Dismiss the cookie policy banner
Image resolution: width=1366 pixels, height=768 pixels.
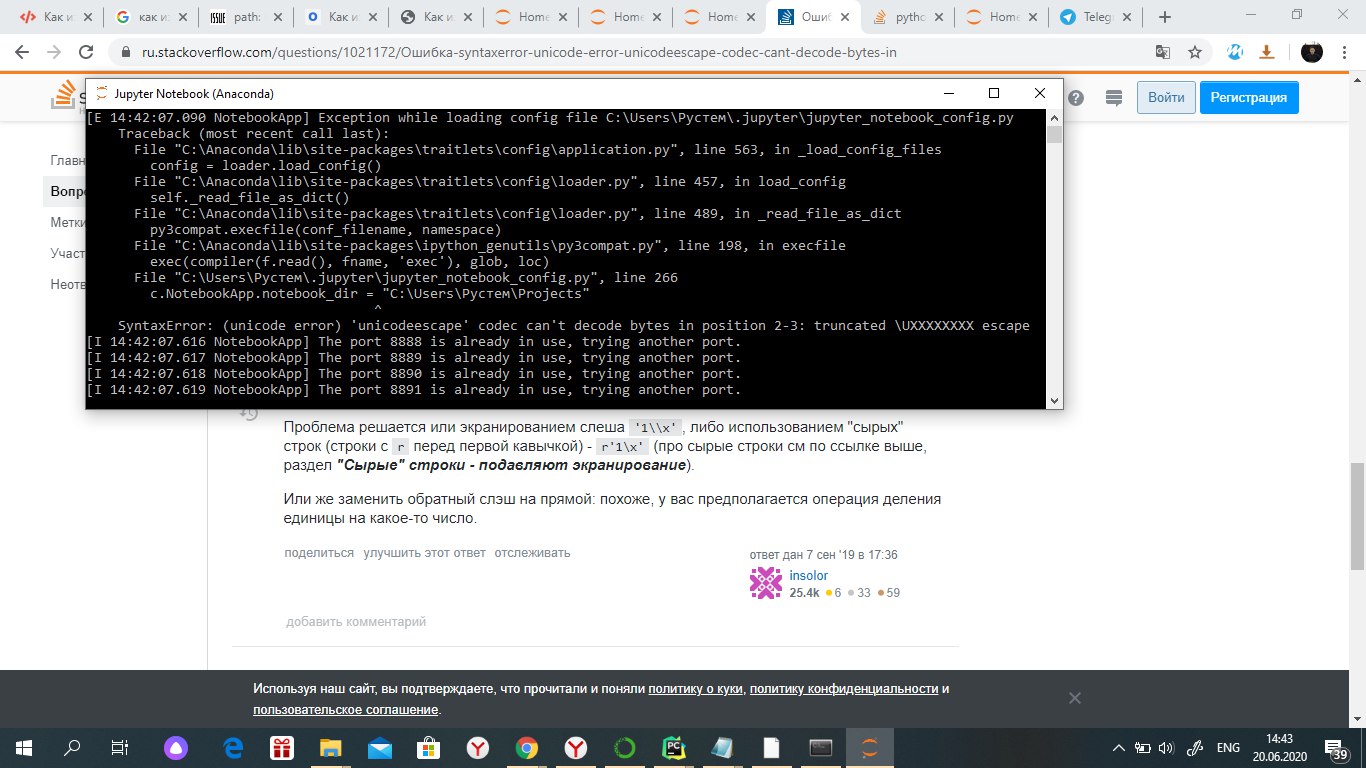point(1074,698)
